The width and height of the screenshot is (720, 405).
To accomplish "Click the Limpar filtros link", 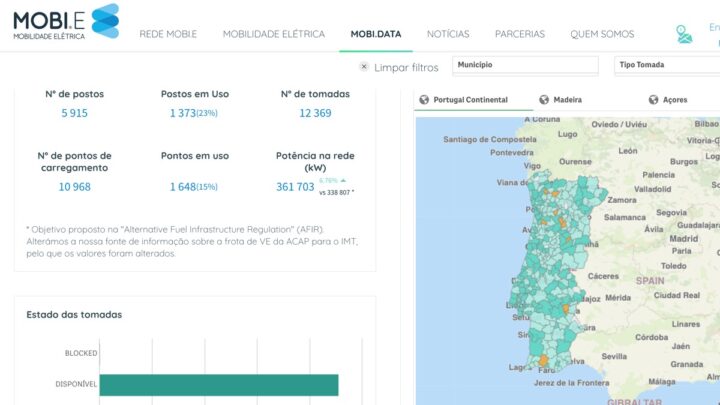I will pos(406,68).
